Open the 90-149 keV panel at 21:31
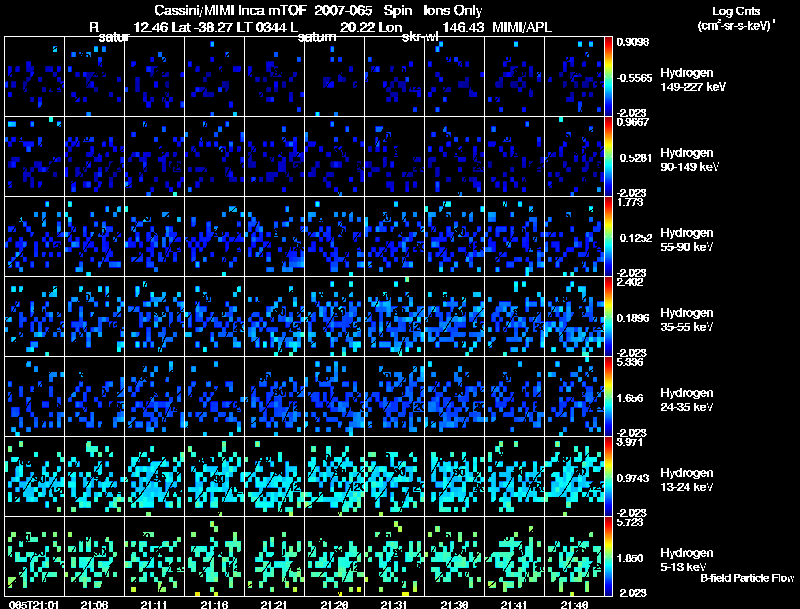The height and width of the screenshot is (609, 800). (x=394, y=157)
